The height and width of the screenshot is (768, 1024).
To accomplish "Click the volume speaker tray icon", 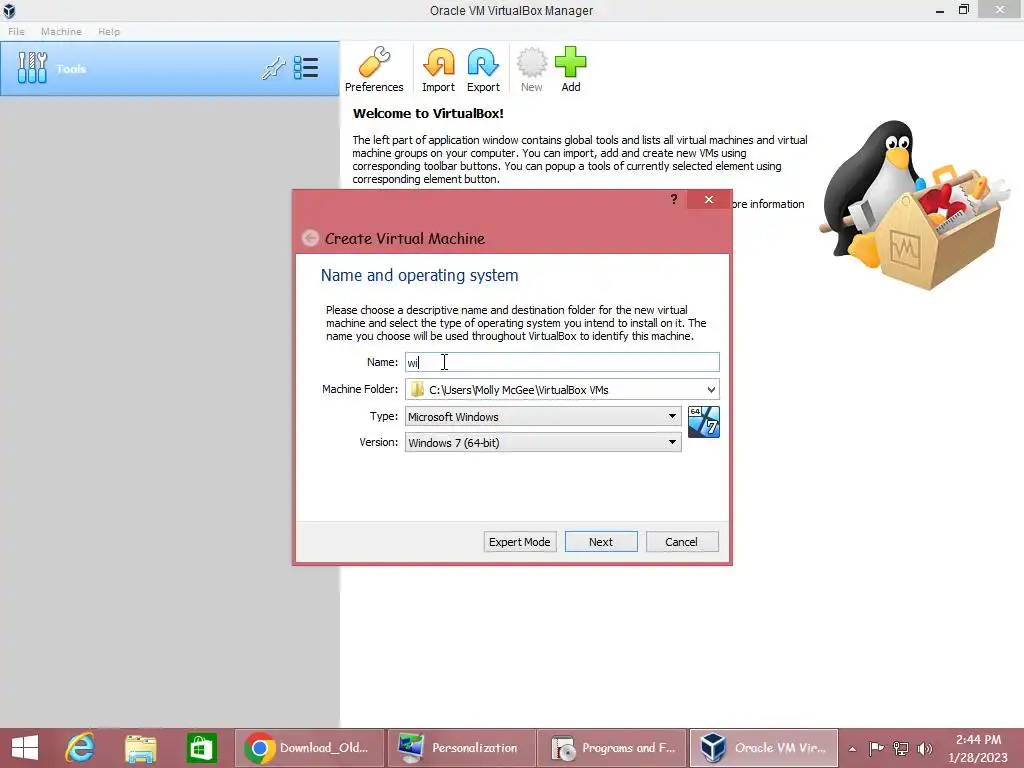I will [925, 748].
